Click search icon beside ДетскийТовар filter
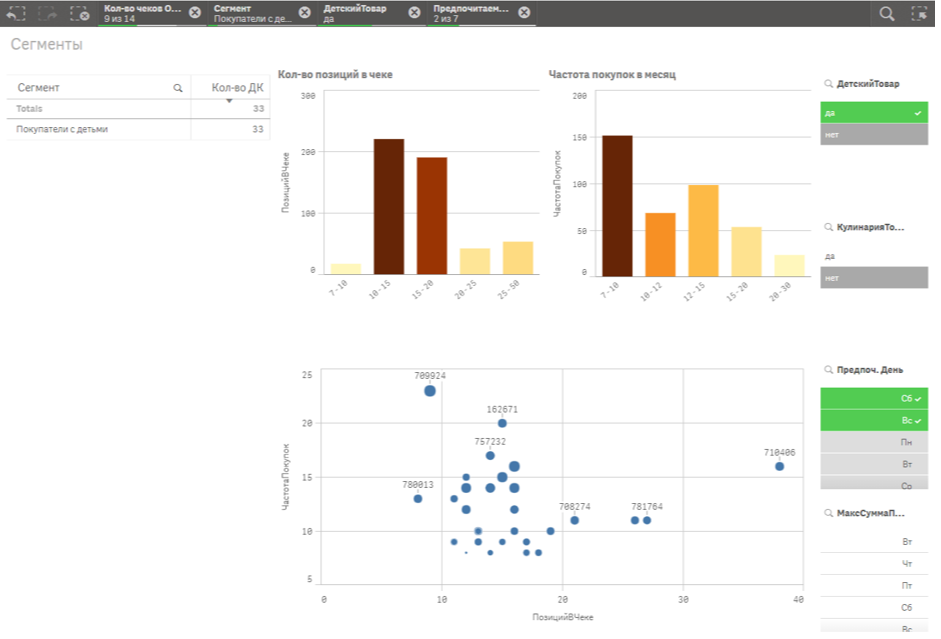Image resolution: width=941 pixels, height=639 pixels. 829,84
